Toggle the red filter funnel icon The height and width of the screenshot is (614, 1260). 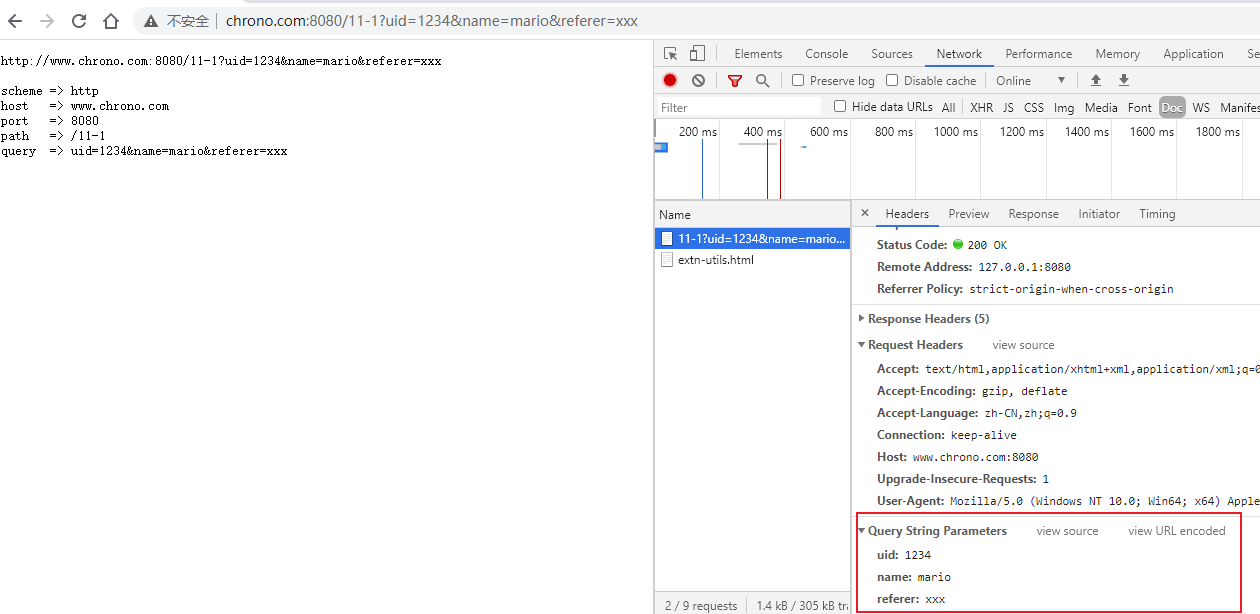pos(735,80)
